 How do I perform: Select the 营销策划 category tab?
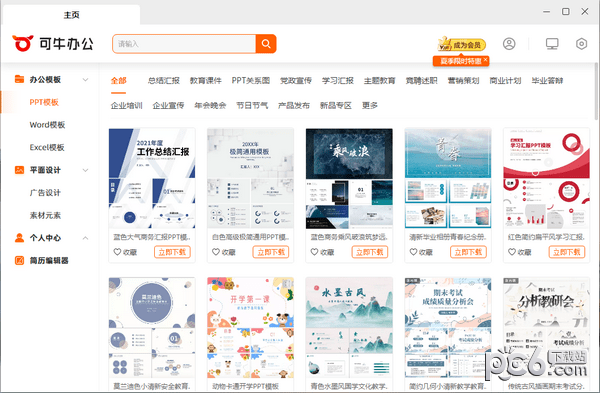pos(463,81)
